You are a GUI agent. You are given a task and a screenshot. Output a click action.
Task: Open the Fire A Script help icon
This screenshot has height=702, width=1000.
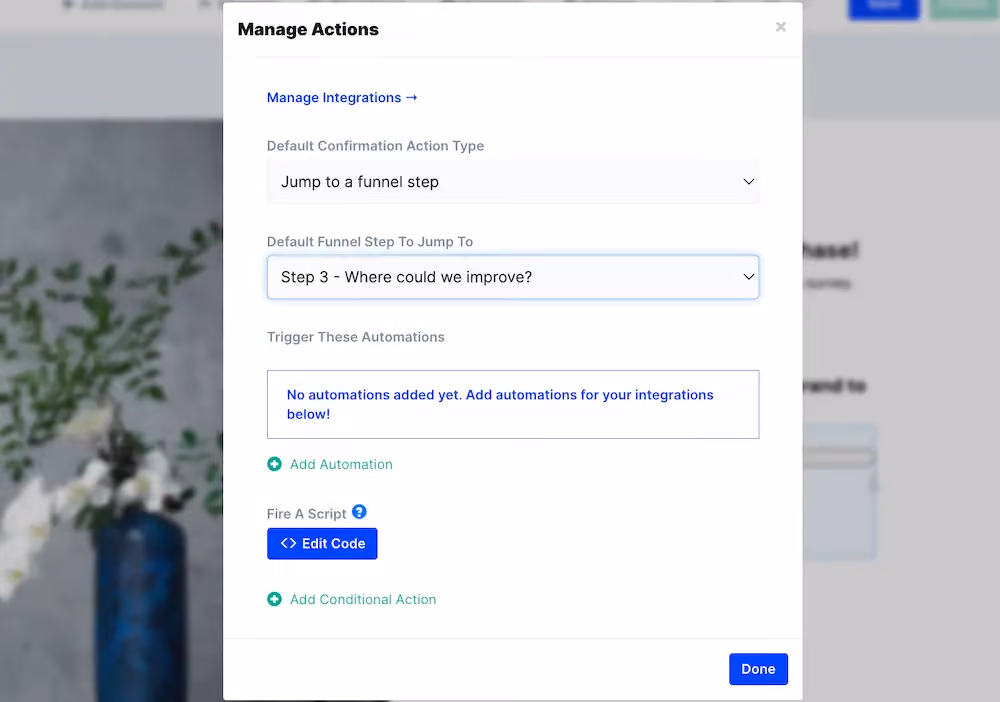click(359, 512)
